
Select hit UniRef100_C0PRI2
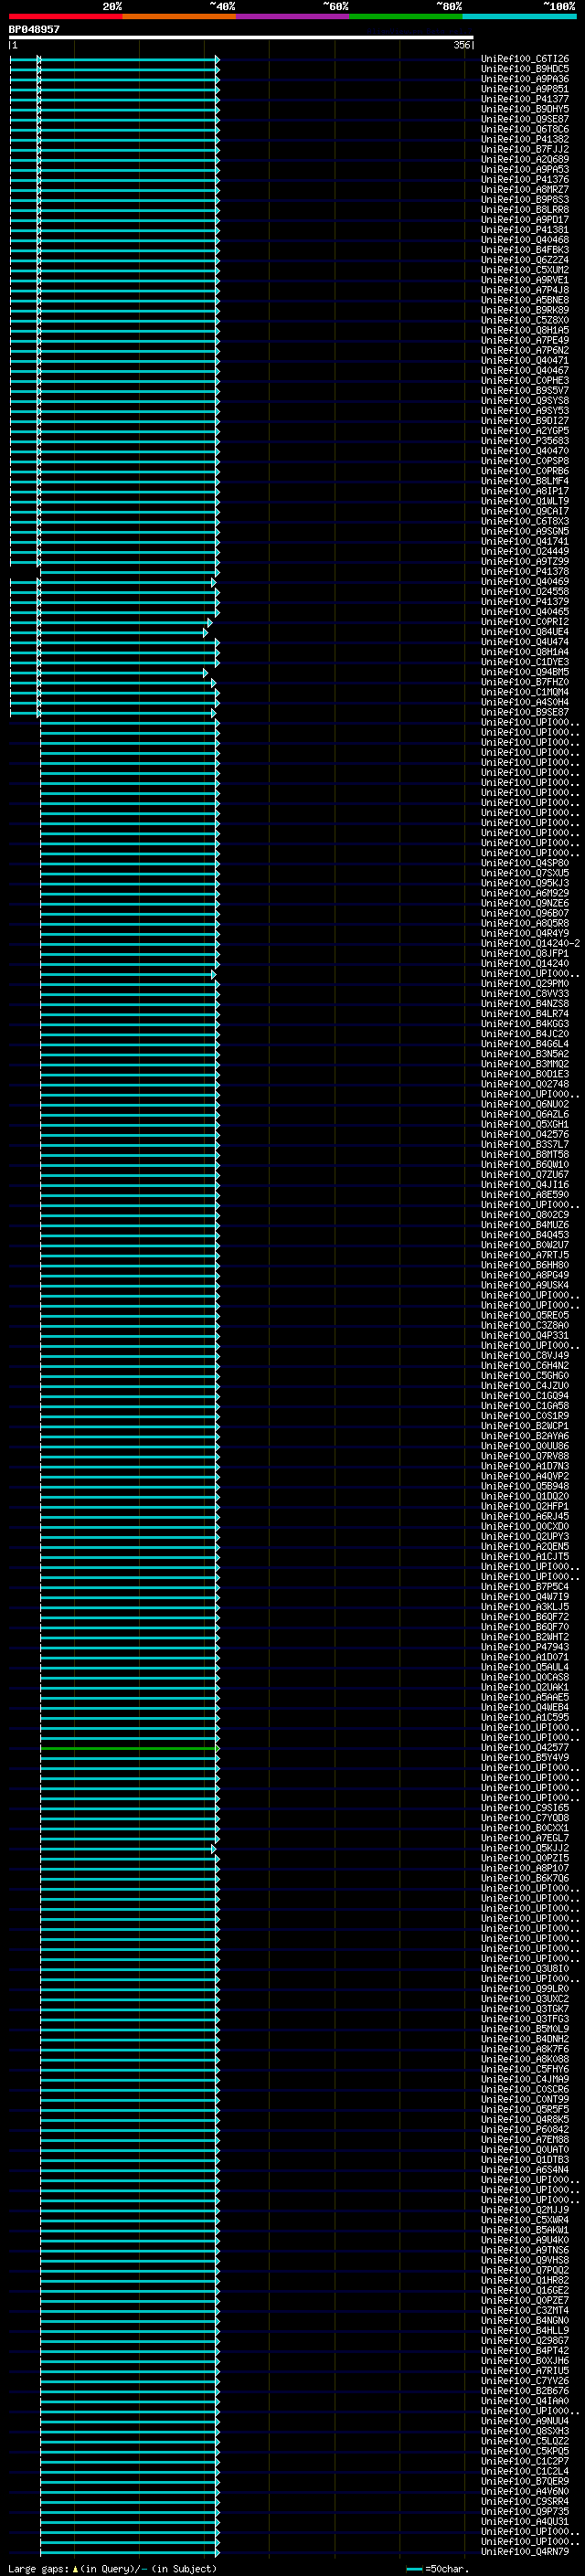coord(525,622)
